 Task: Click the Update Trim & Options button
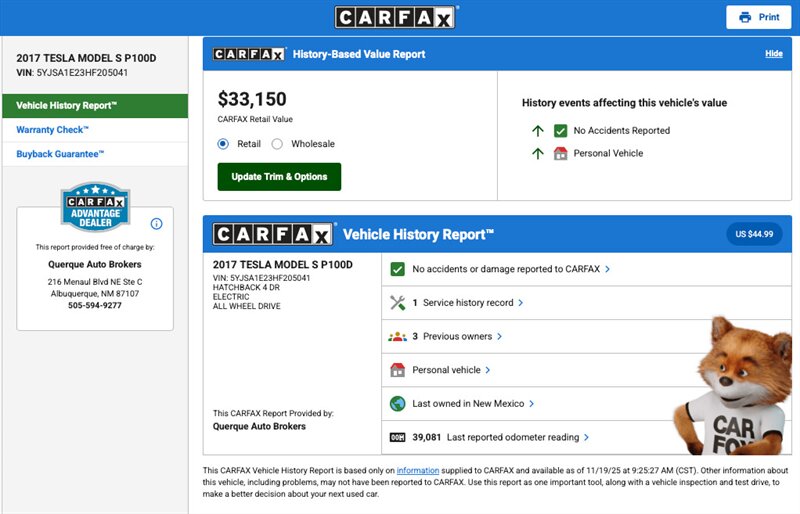pyautogui.click(x=279, y=177)
